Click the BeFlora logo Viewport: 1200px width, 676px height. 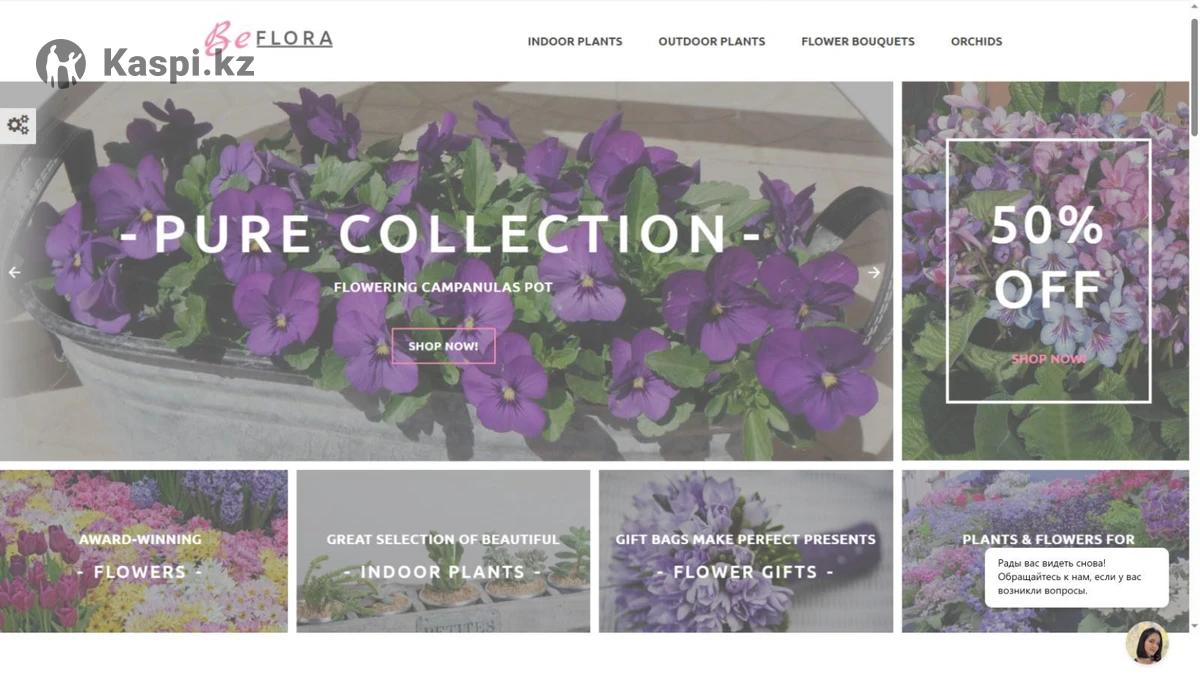[269, 39]
